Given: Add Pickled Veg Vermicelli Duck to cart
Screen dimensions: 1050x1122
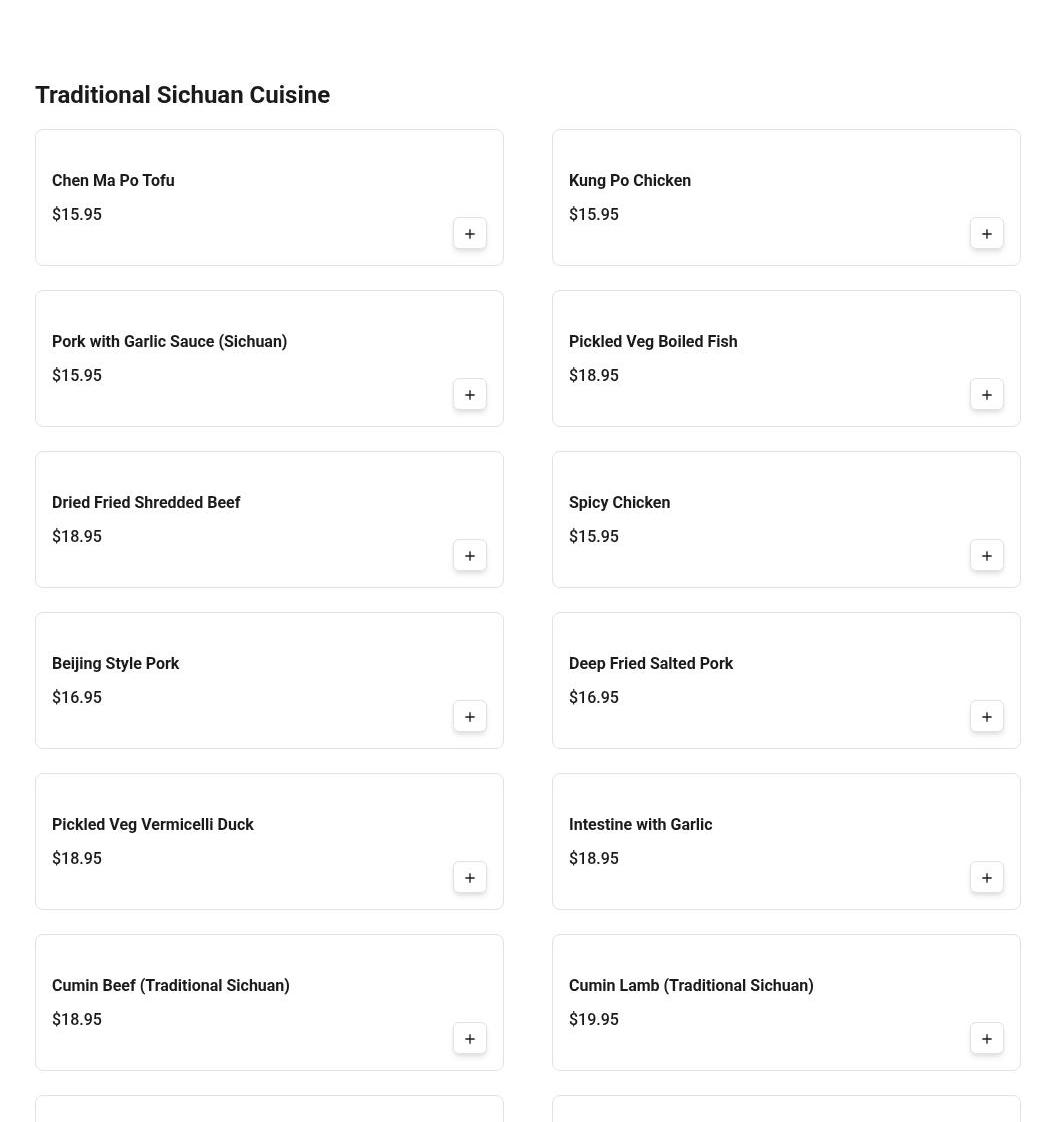Looking at the screenshot, I should pos(470,878).
